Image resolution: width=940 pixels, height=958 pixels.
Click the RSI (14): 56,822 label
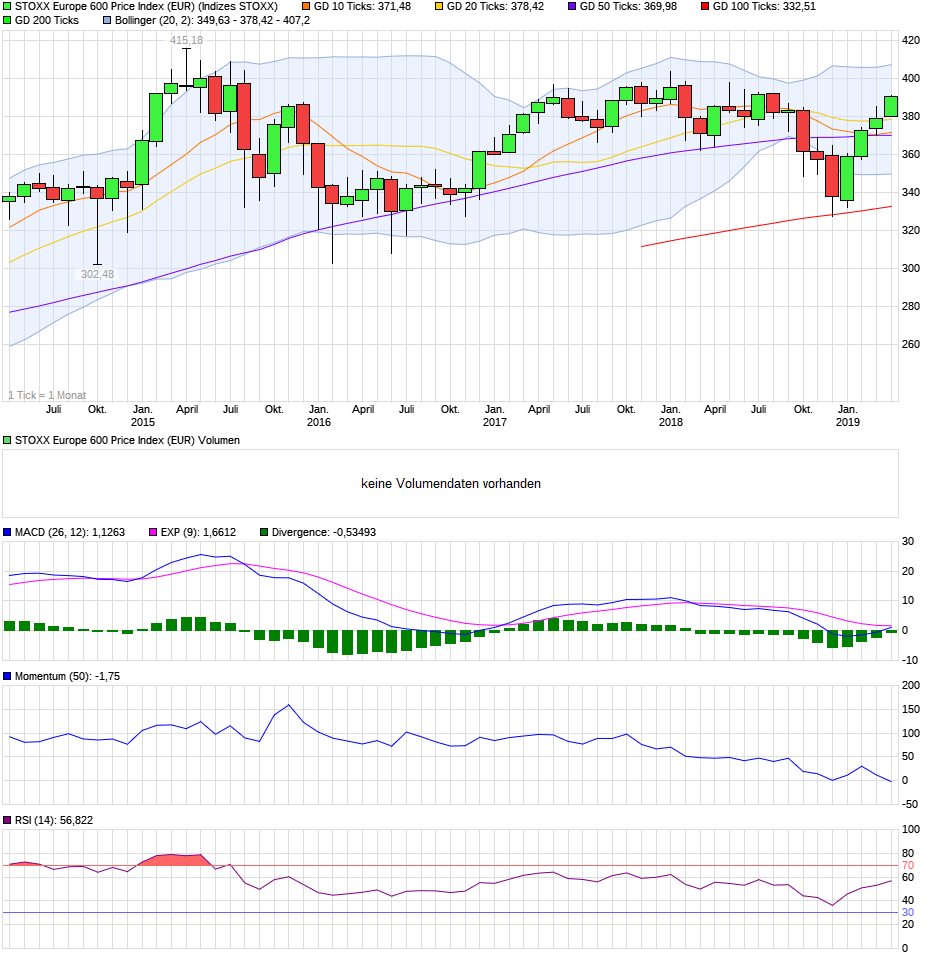pyautogui.click(x=54, y=821)
